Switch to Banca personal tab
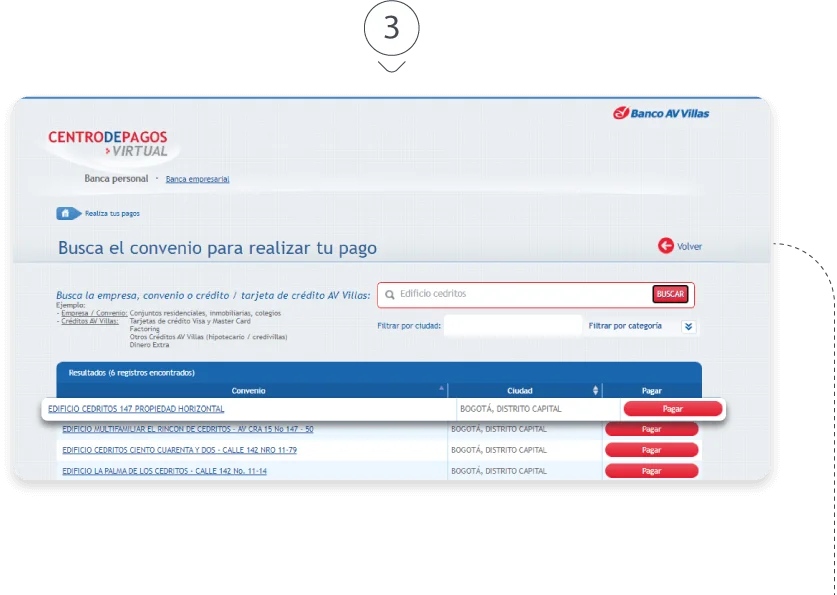Image resolution: width=837 pixels, height=595 pixels. (116, 179)
